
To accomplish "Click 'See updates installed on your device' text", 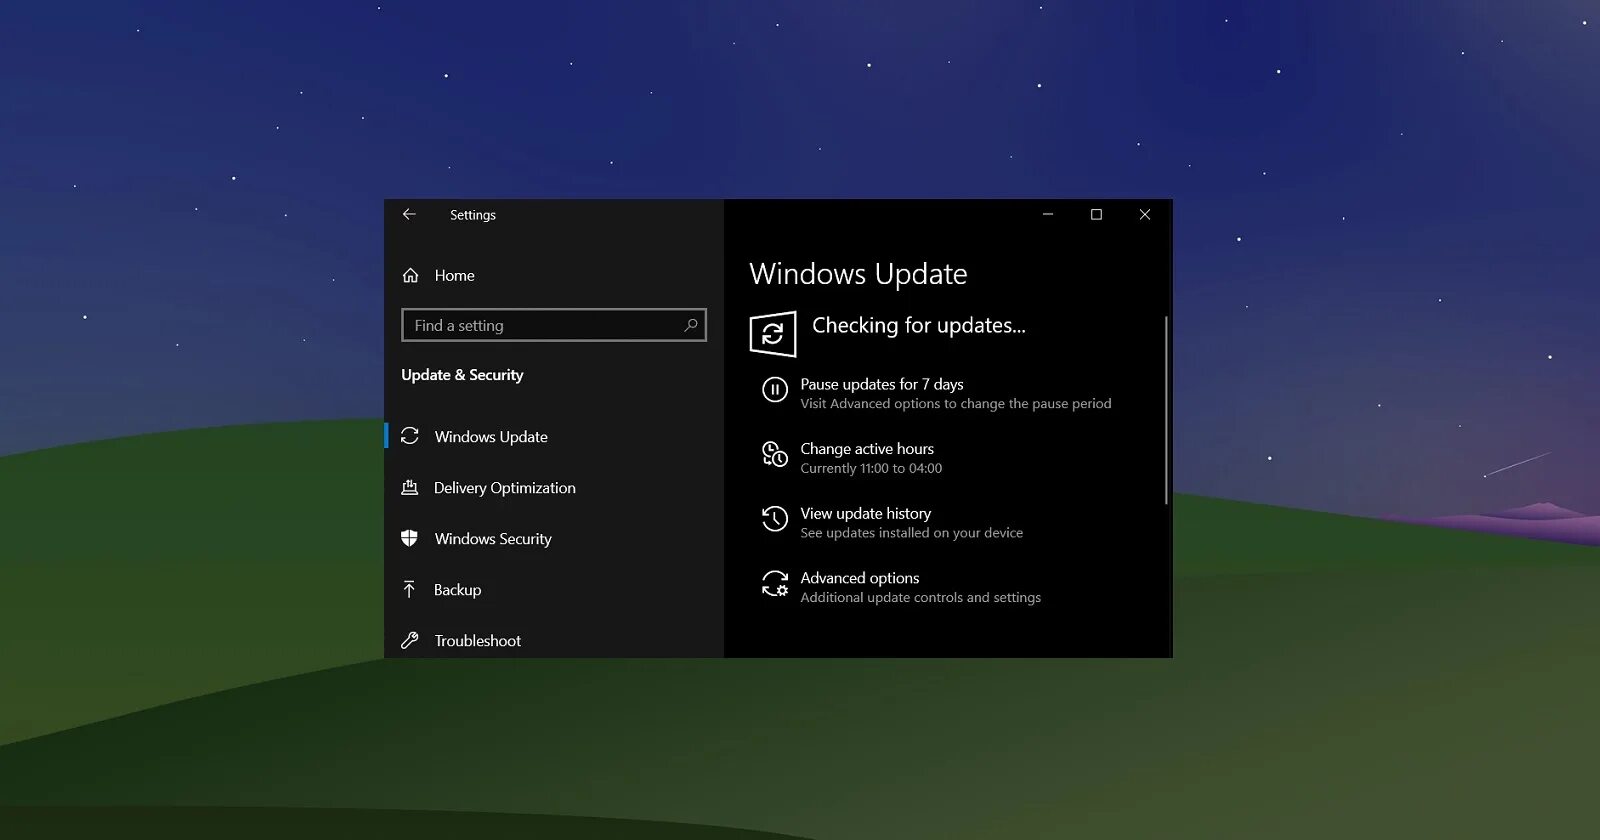I will point(912,533).
